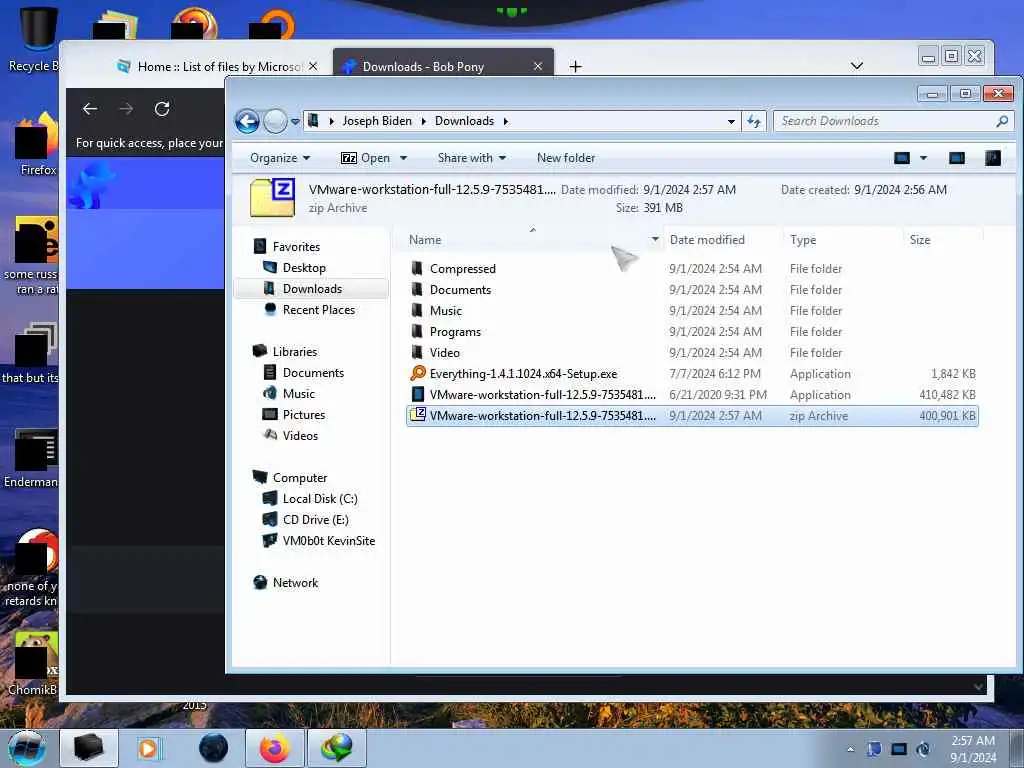Open the Windows Start button

point(27,748)
